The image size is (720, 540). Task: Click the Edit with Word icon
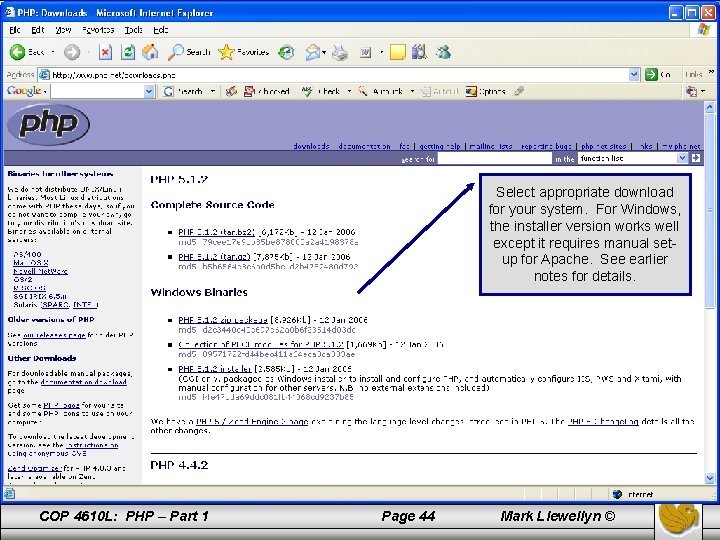click(366, 52)
